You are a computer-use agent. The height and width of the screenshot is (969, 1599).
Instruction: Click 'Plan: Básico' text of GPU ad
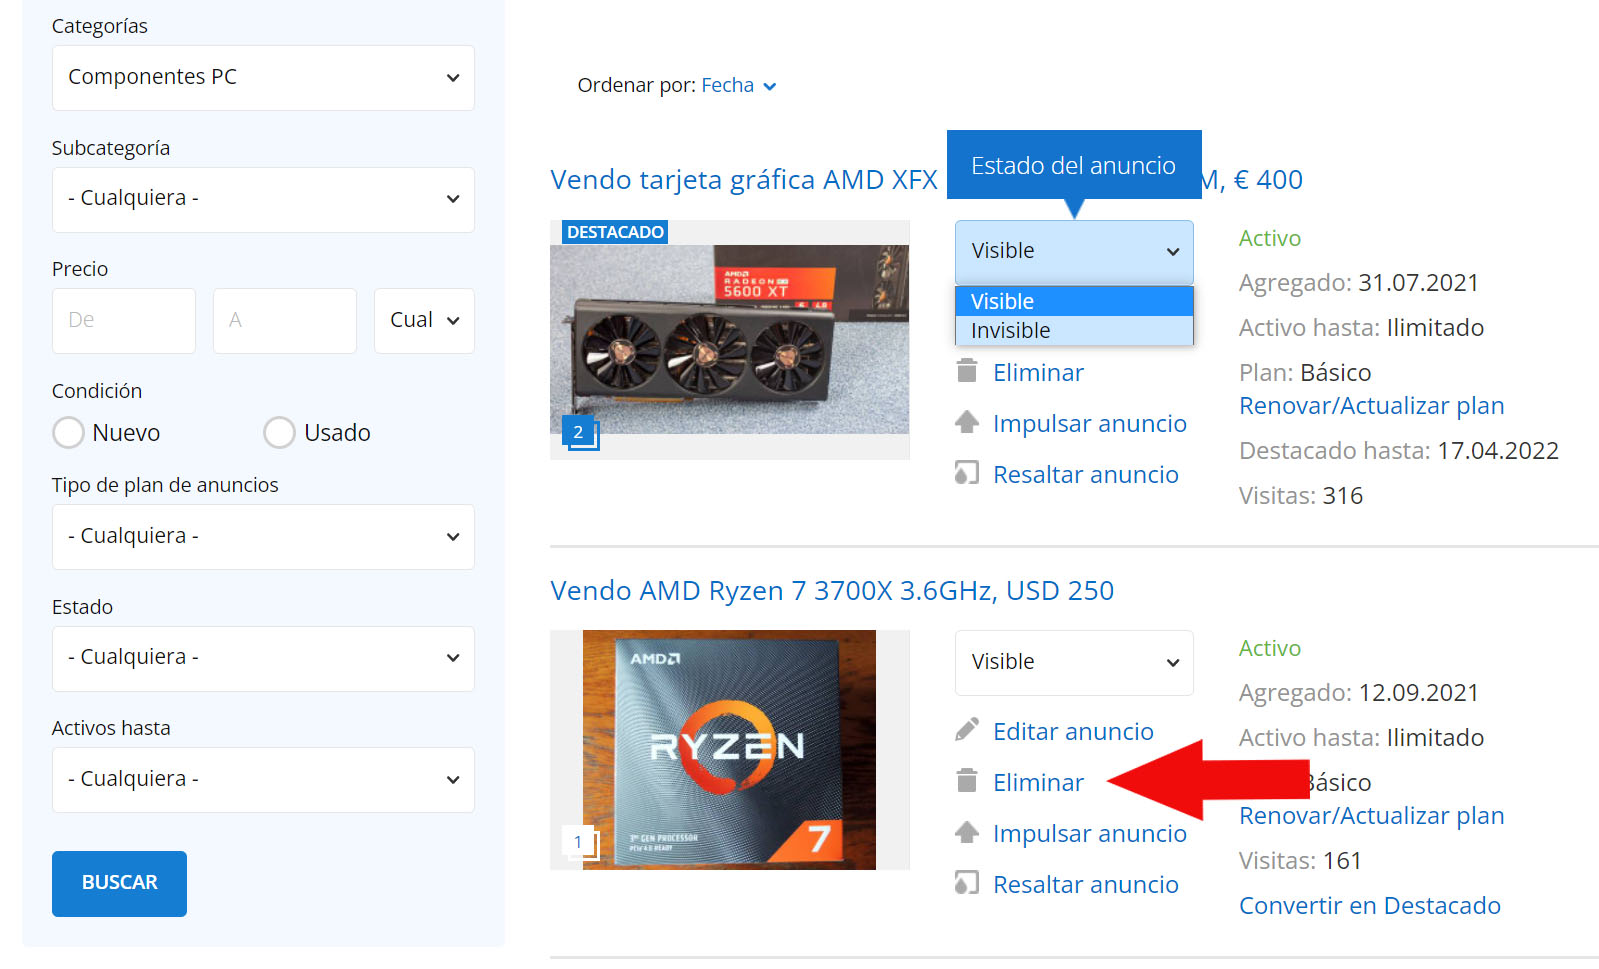click(1305, 373)
